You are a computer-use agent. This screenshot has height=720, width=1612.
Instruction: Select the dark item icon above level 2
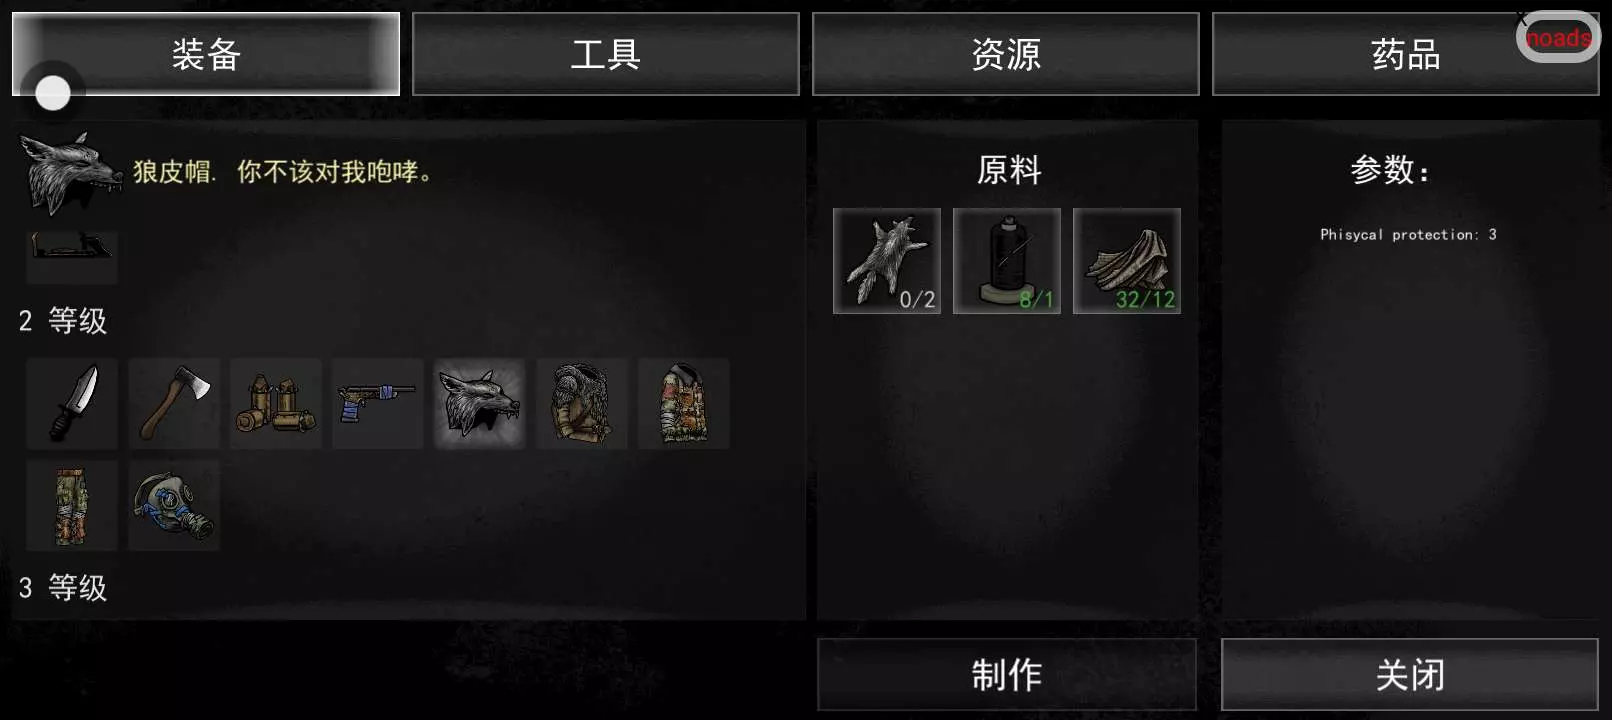click(72, 258)
